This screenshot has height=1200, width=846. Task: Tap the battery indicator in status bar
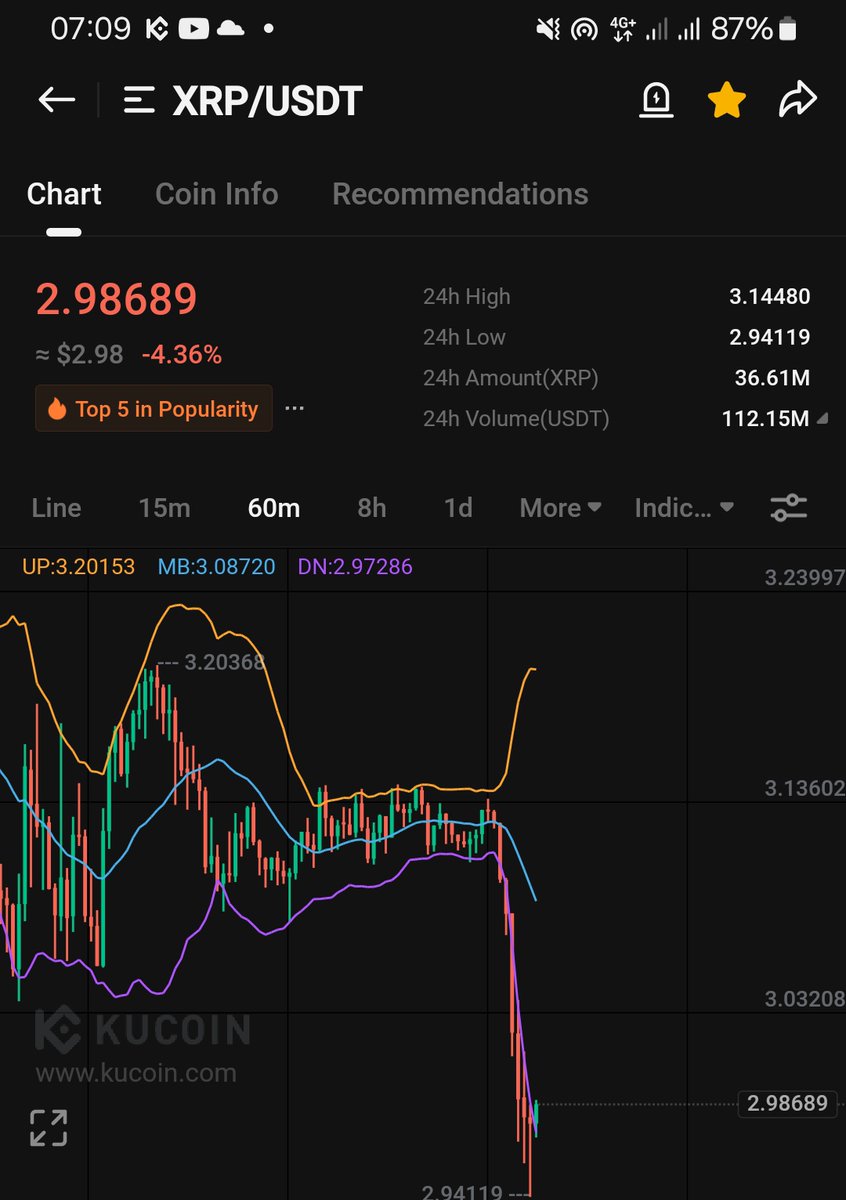tap(788, 29)
